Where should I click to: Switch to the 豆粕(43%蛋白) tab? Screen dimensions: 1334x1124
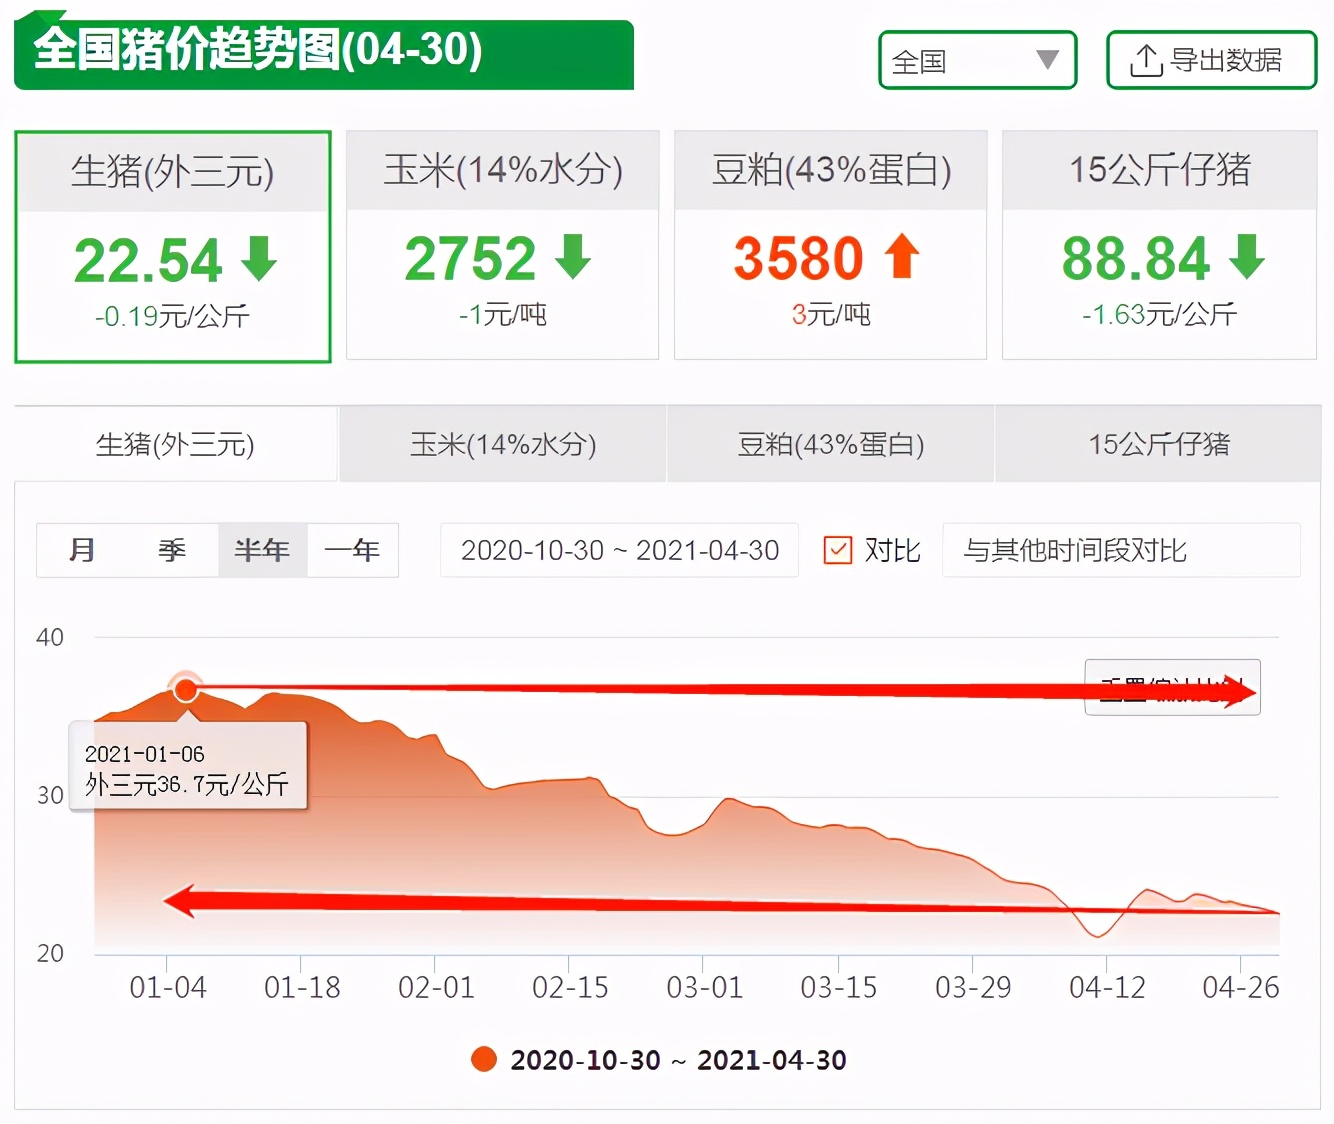[x=831, y=444]
